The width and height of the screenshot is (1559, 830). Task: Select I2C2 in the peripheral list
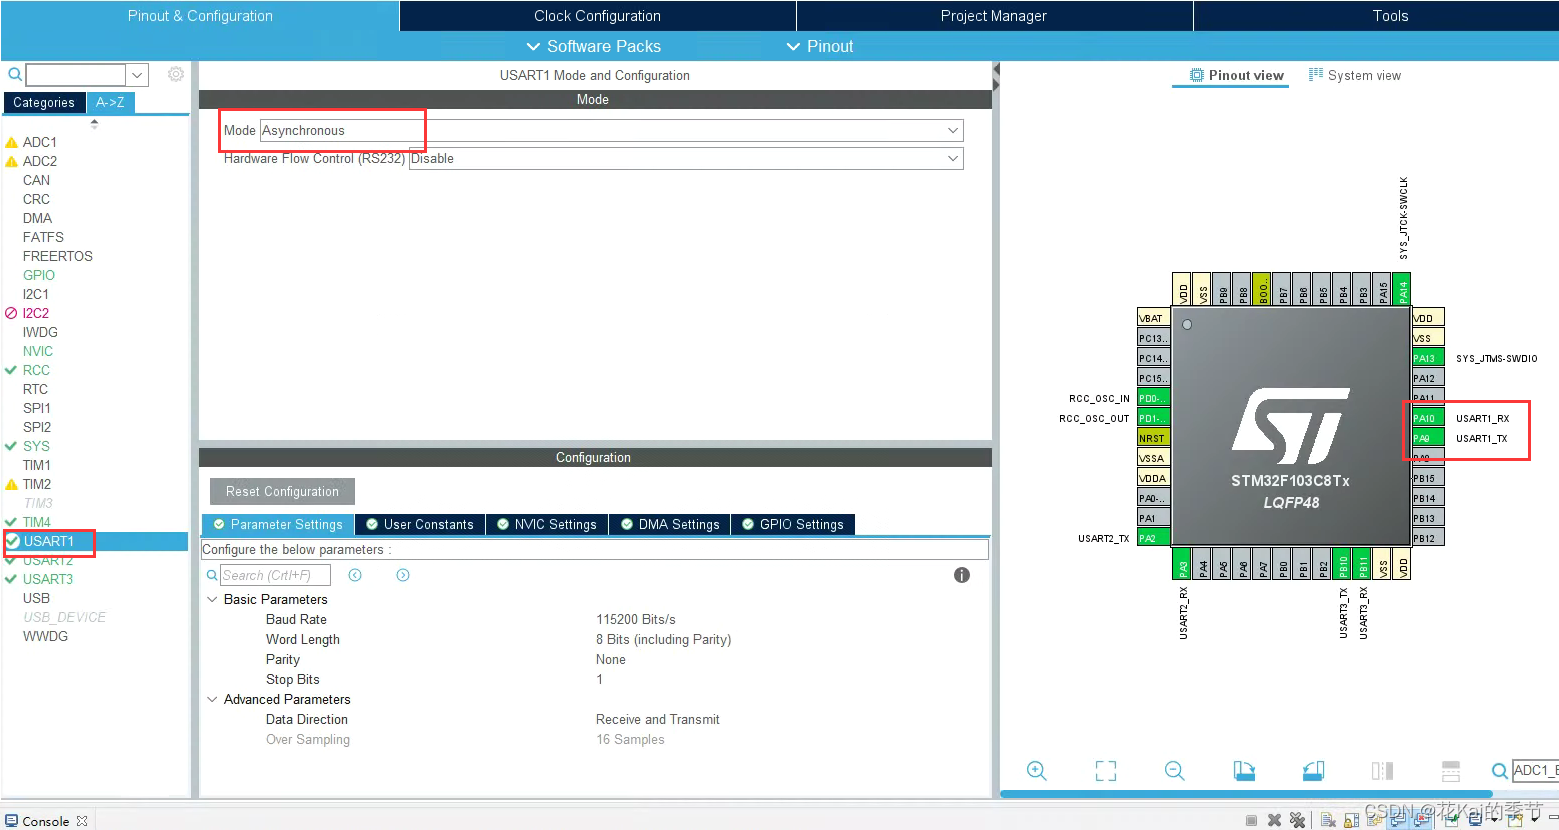point(36,313)
